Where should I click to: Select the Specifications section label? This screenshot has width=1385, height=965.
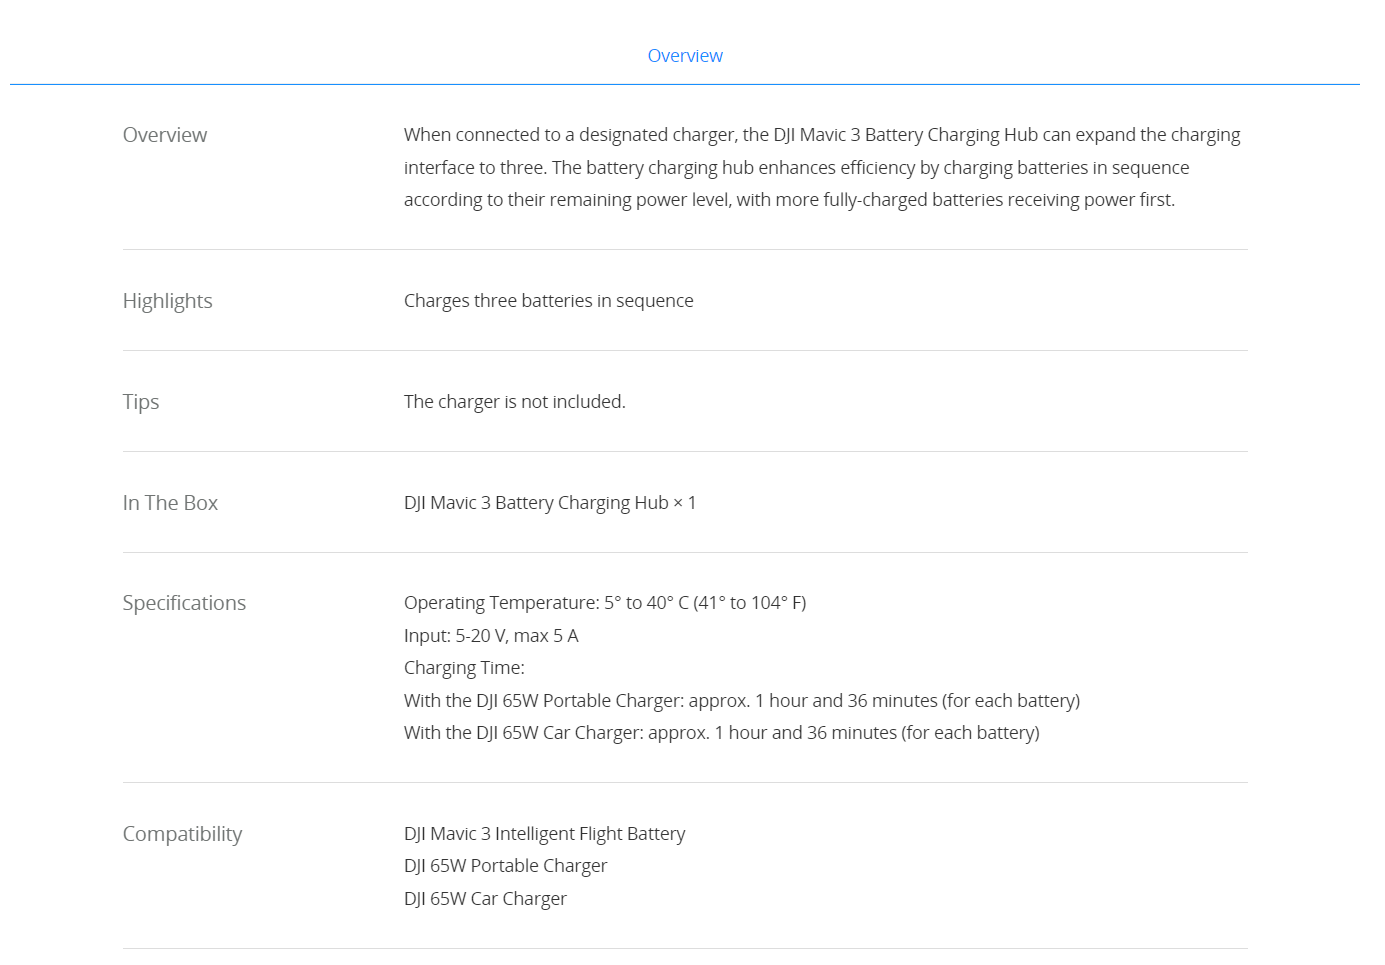click(x=184, y=603)
